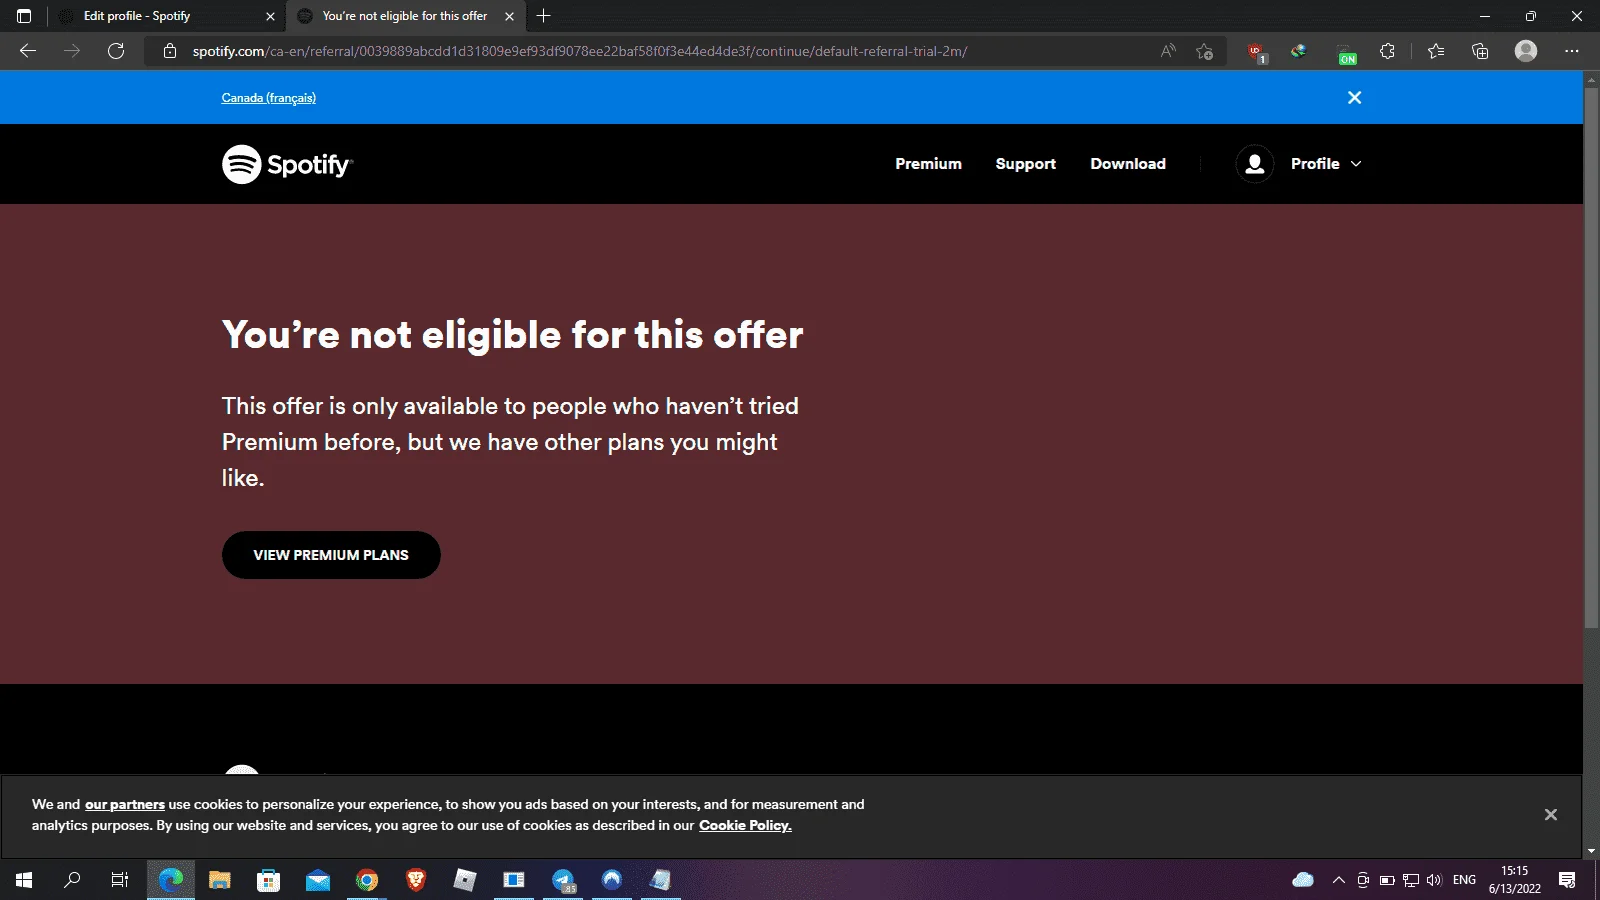
Task: Open NordVPN from the taskbar
Action: (x=612, y=880)
